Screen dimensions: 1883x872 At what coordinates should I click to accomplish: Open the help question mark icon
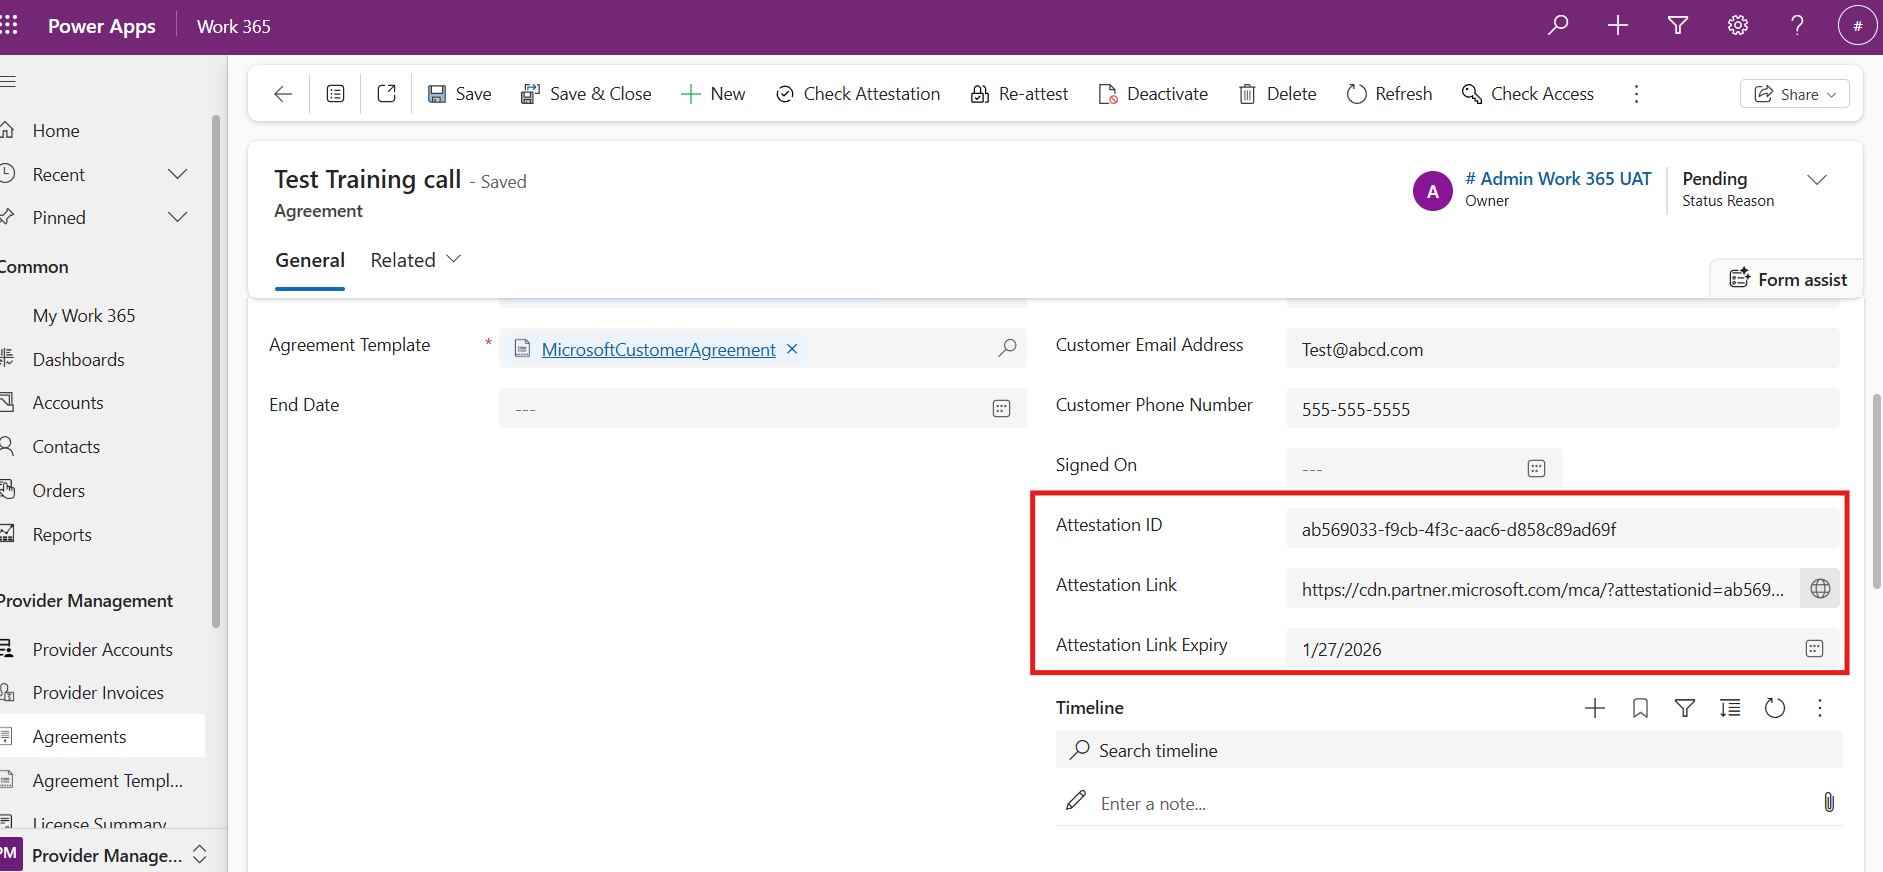(x=1797, y=25)
